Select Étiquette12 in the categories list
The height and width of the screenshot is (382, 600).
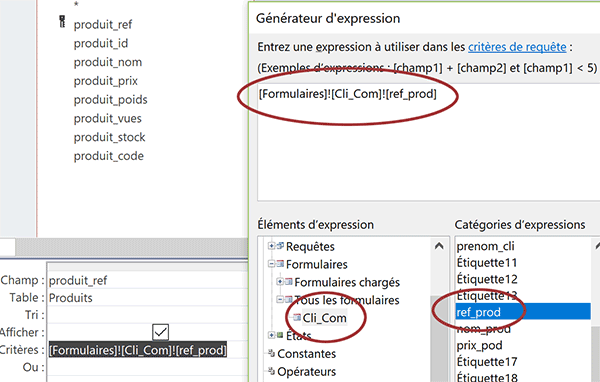coord(487,279)
